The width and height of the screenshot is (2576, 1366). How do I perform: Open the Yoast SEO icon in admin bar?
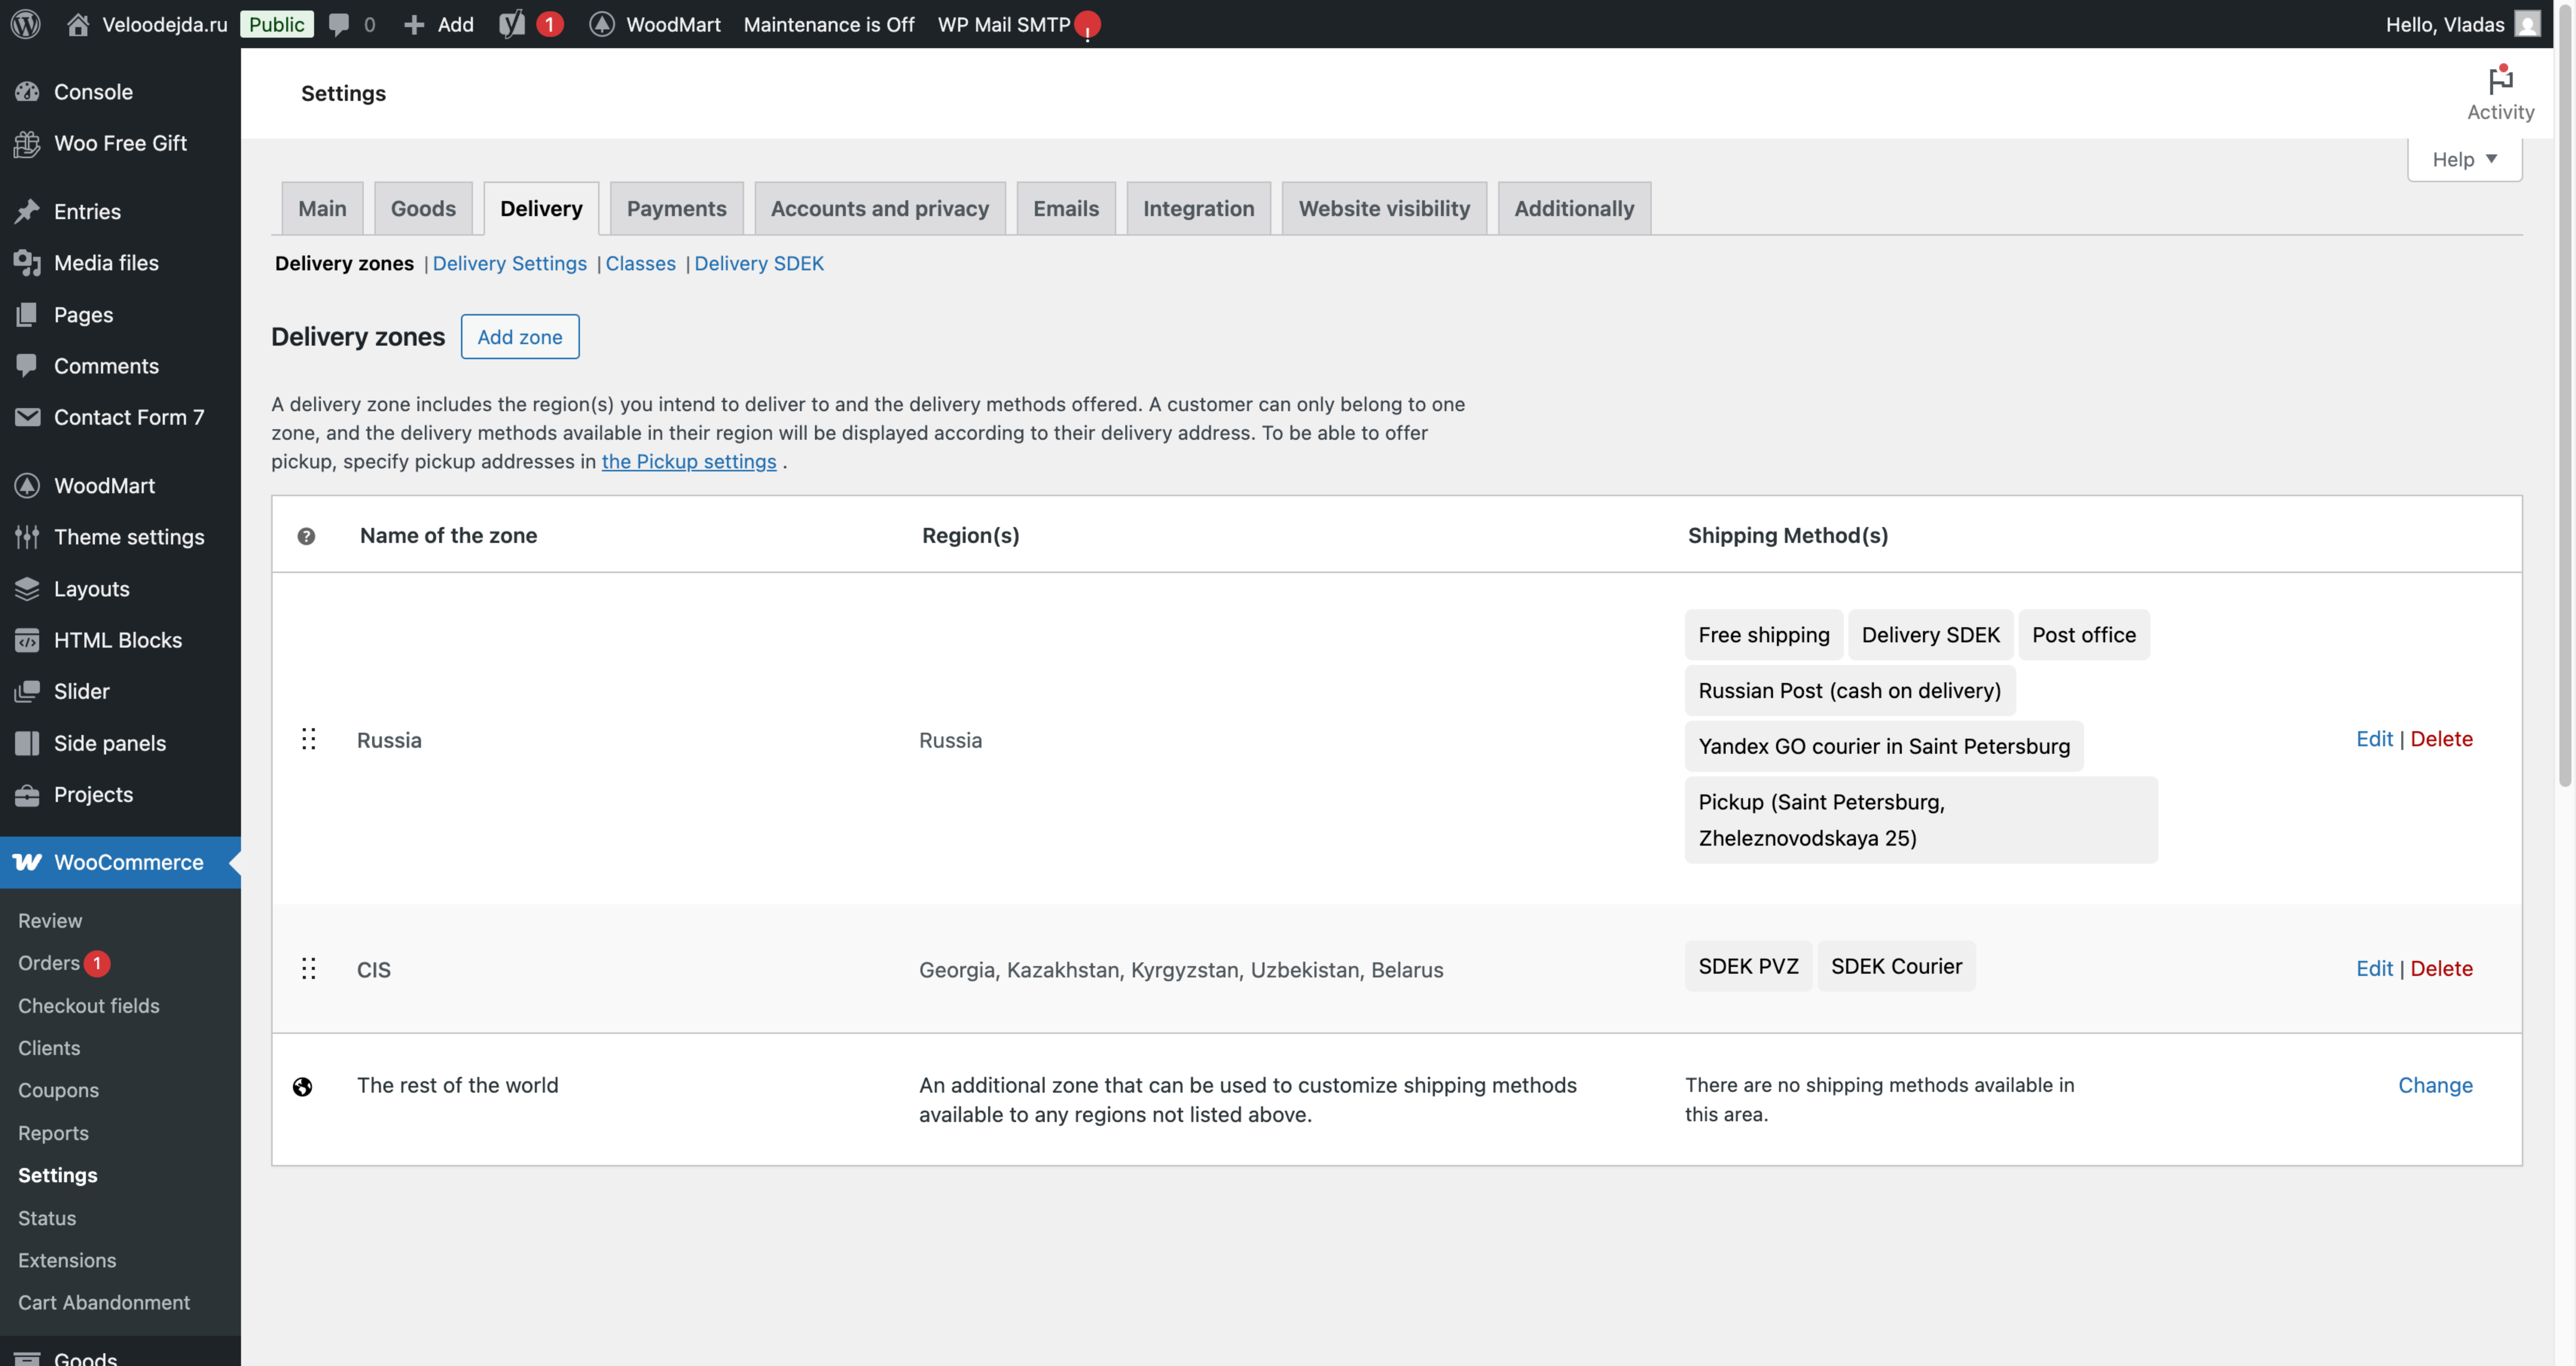(512, 24)
